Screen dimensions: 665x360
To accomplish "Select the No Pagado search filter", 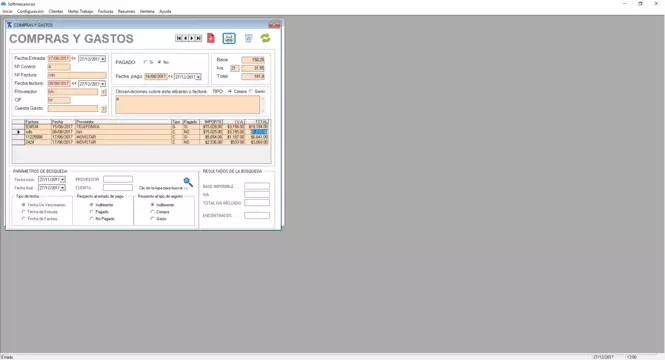I will (91, 219).
